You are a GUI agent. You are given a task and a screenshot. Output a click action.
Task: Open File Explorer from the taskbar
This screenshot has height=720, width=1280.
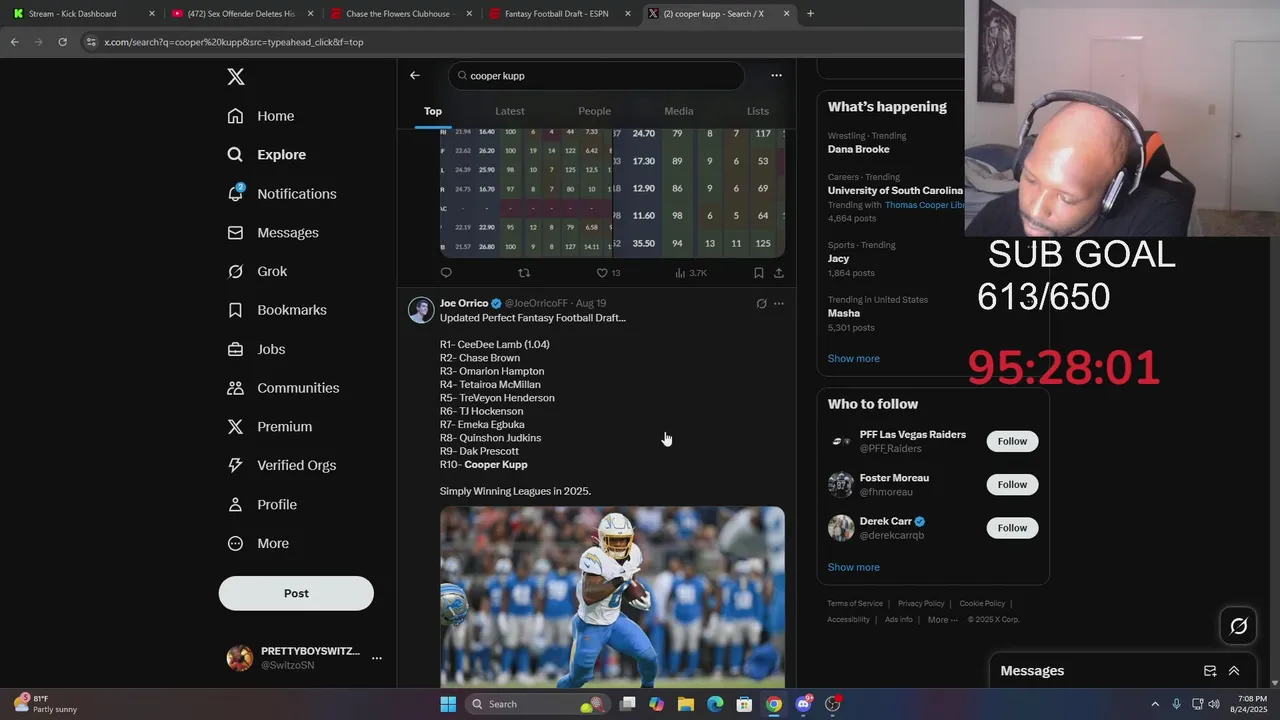[686, 704]
